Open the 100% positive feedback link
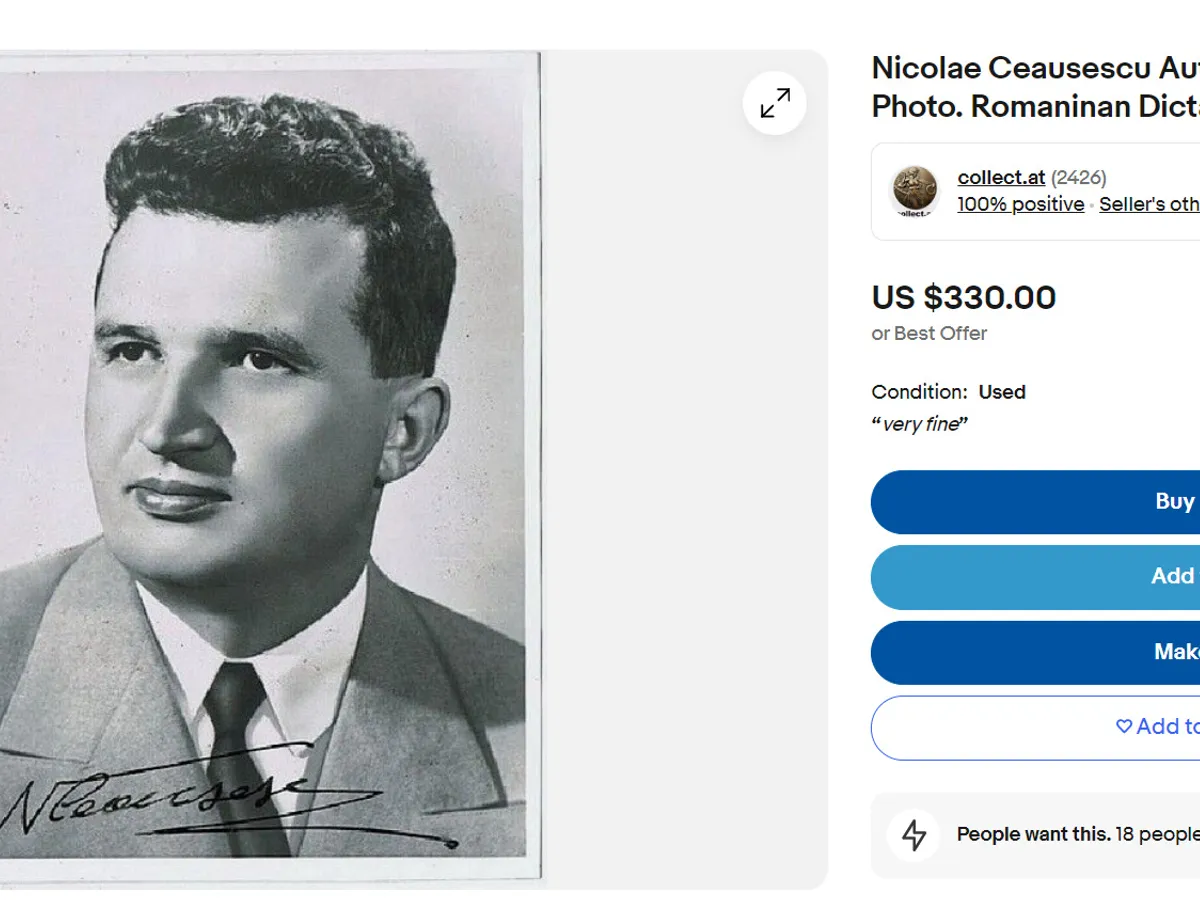Image resolution: width=1200 pixels, height=900 pixels. (x=1020, y=204)
